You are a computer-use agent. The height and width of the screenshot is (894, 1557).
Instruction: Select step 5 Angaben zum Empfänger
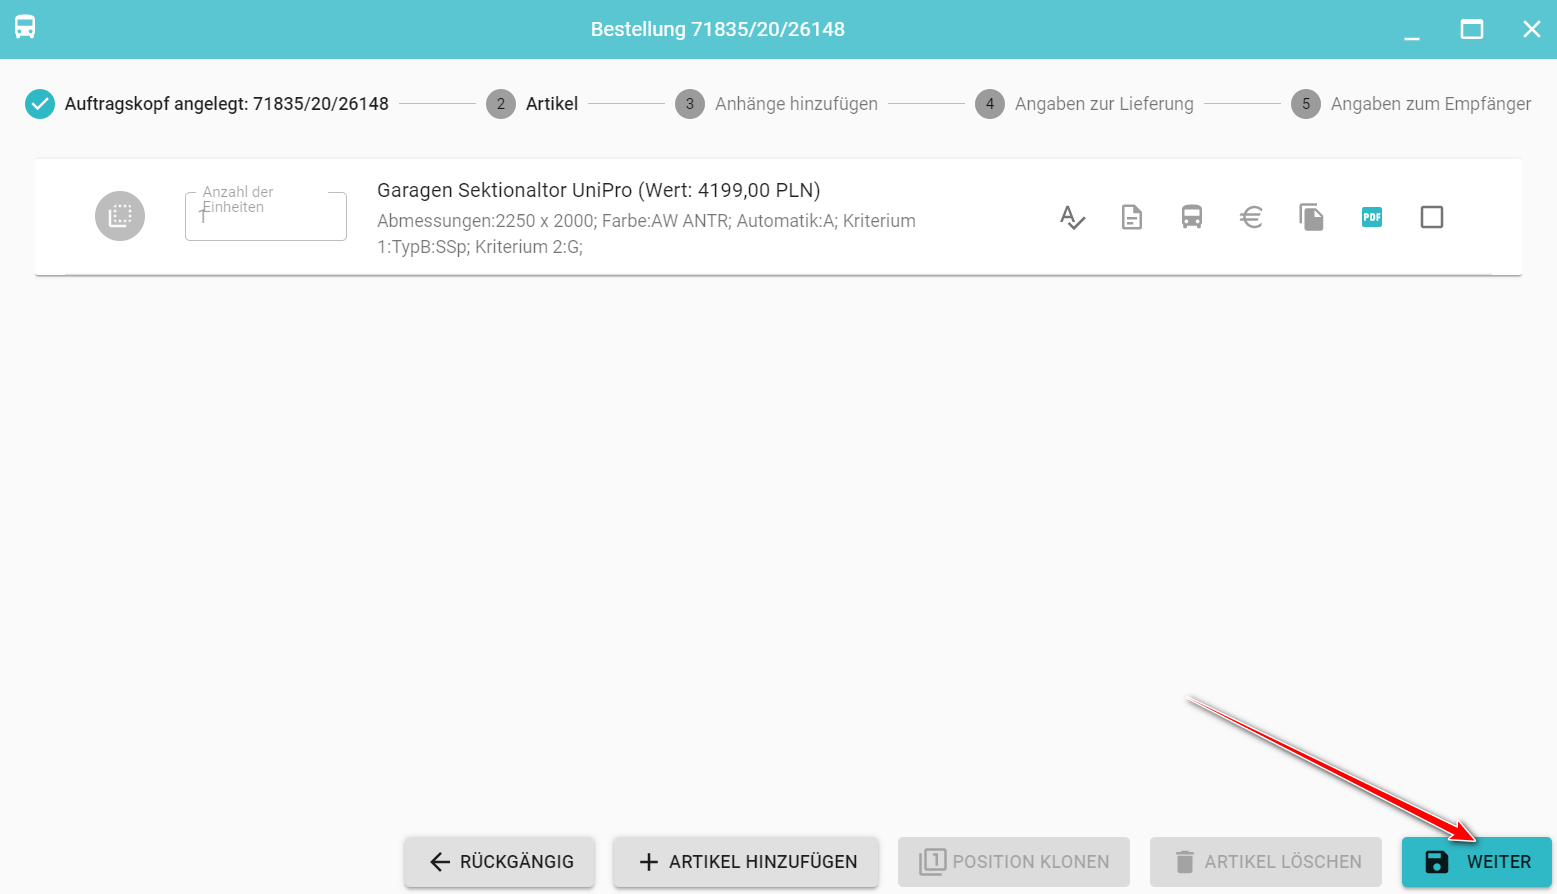pyautogui.click(x=1410, y=104)
